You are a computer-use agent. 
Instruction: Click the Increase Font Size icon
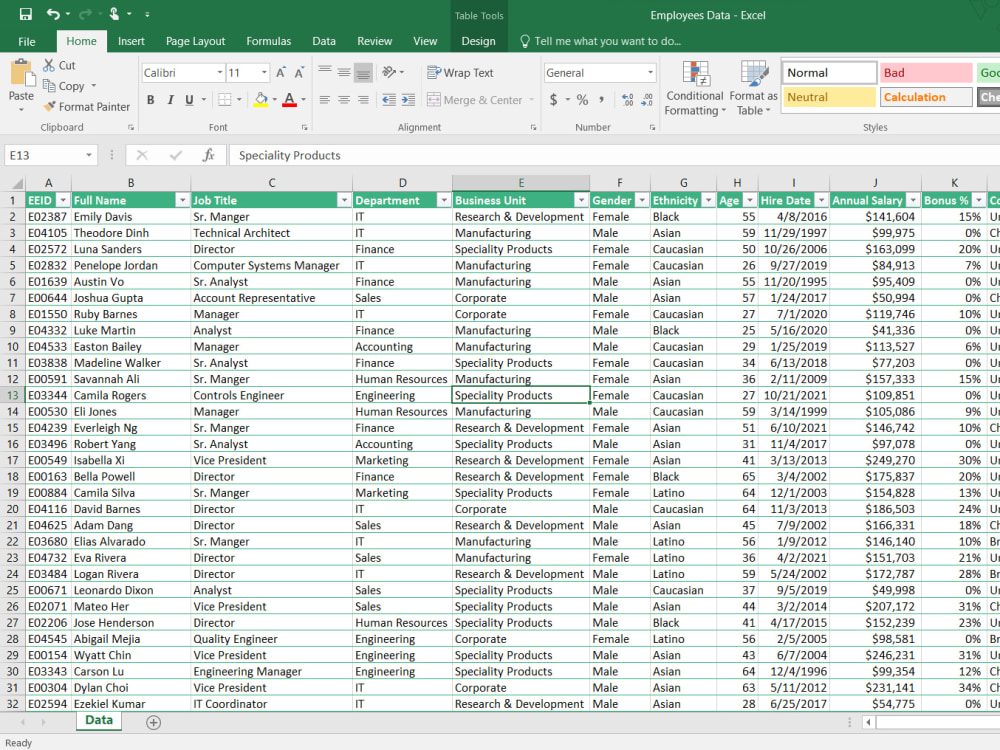(281, 73)
